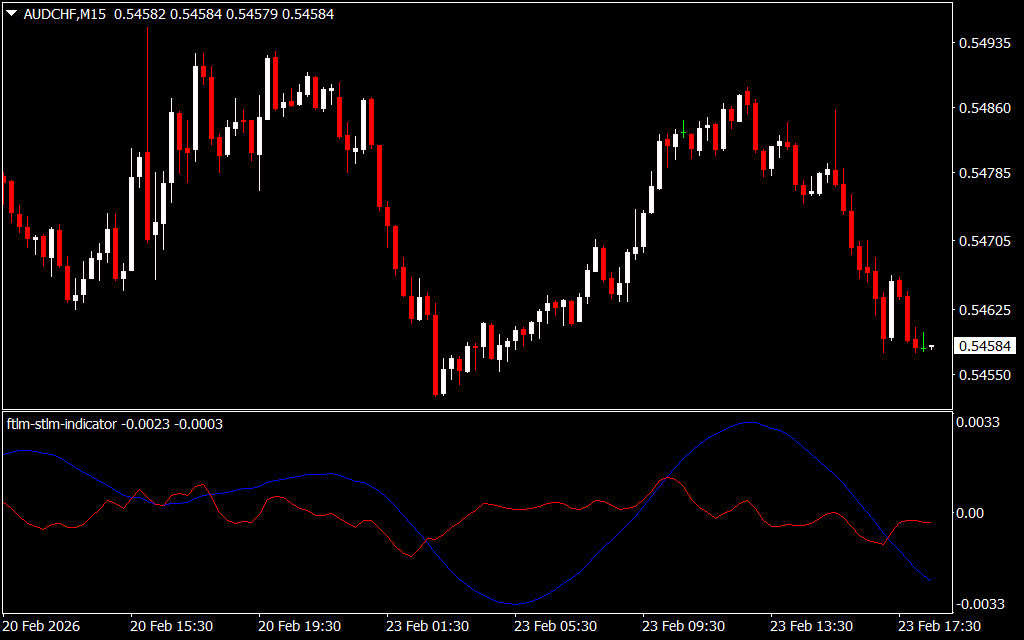
Task: Click the 20 Feb 2026 date label
Action: [x=42, y=626]
